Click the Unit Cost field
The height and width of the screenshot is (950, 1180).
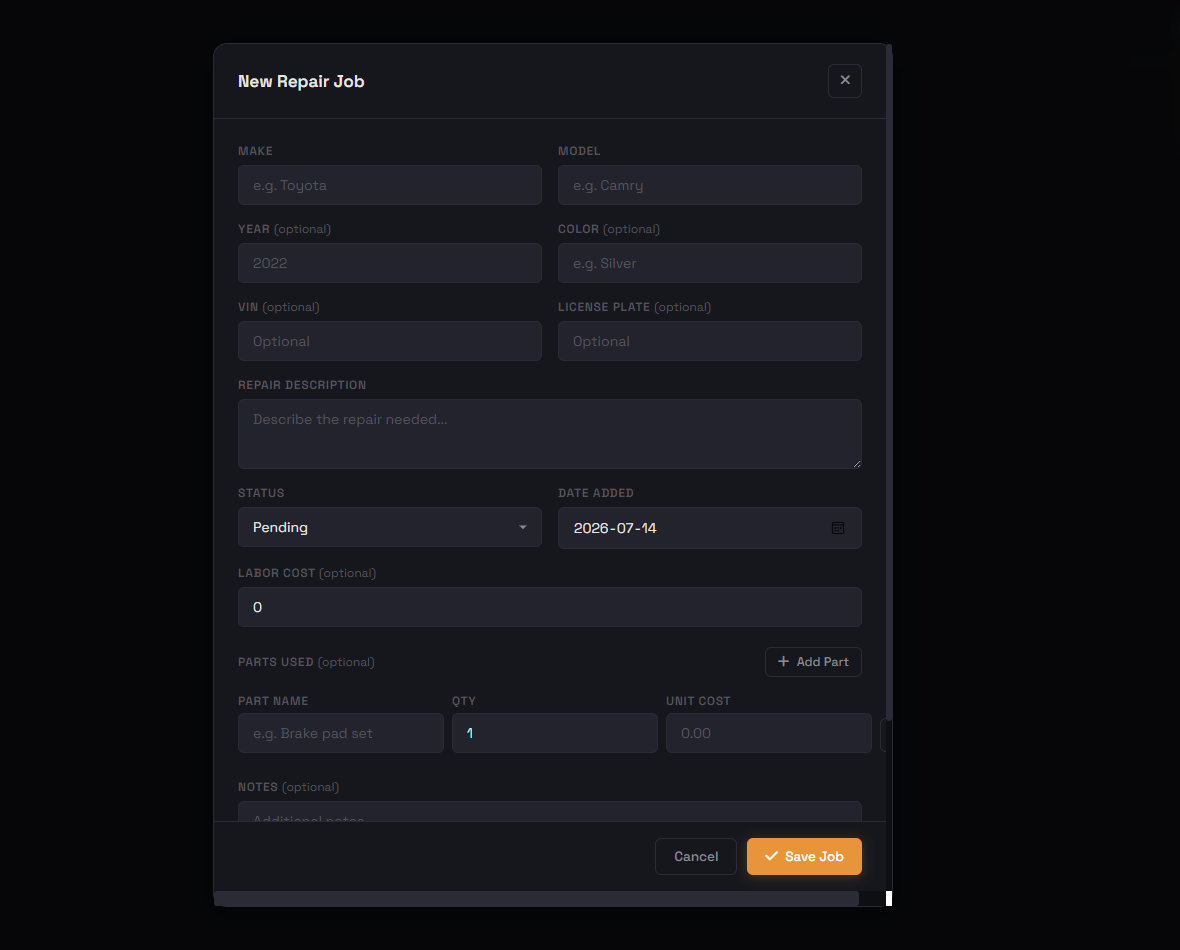768,733
